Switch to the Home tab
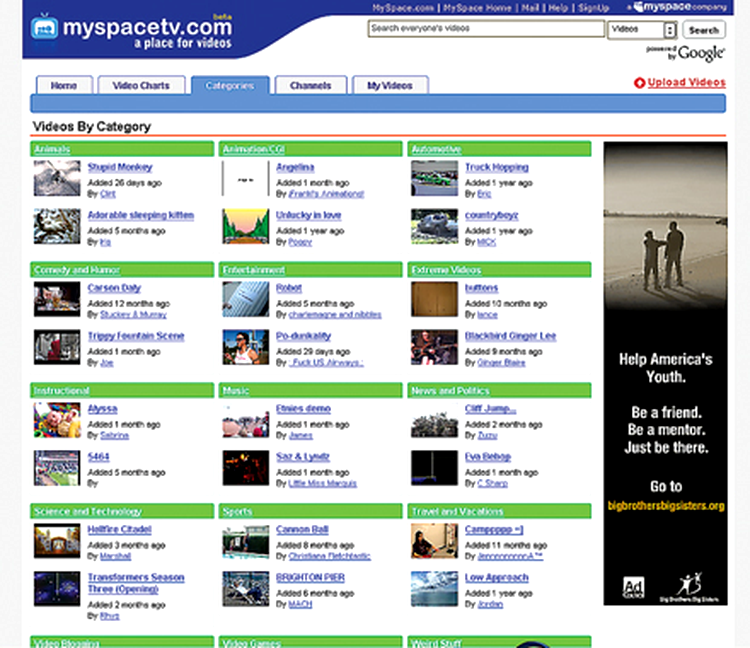Image resolution: width=750 pixels, height=648 pixels. [x=64, y=85]
